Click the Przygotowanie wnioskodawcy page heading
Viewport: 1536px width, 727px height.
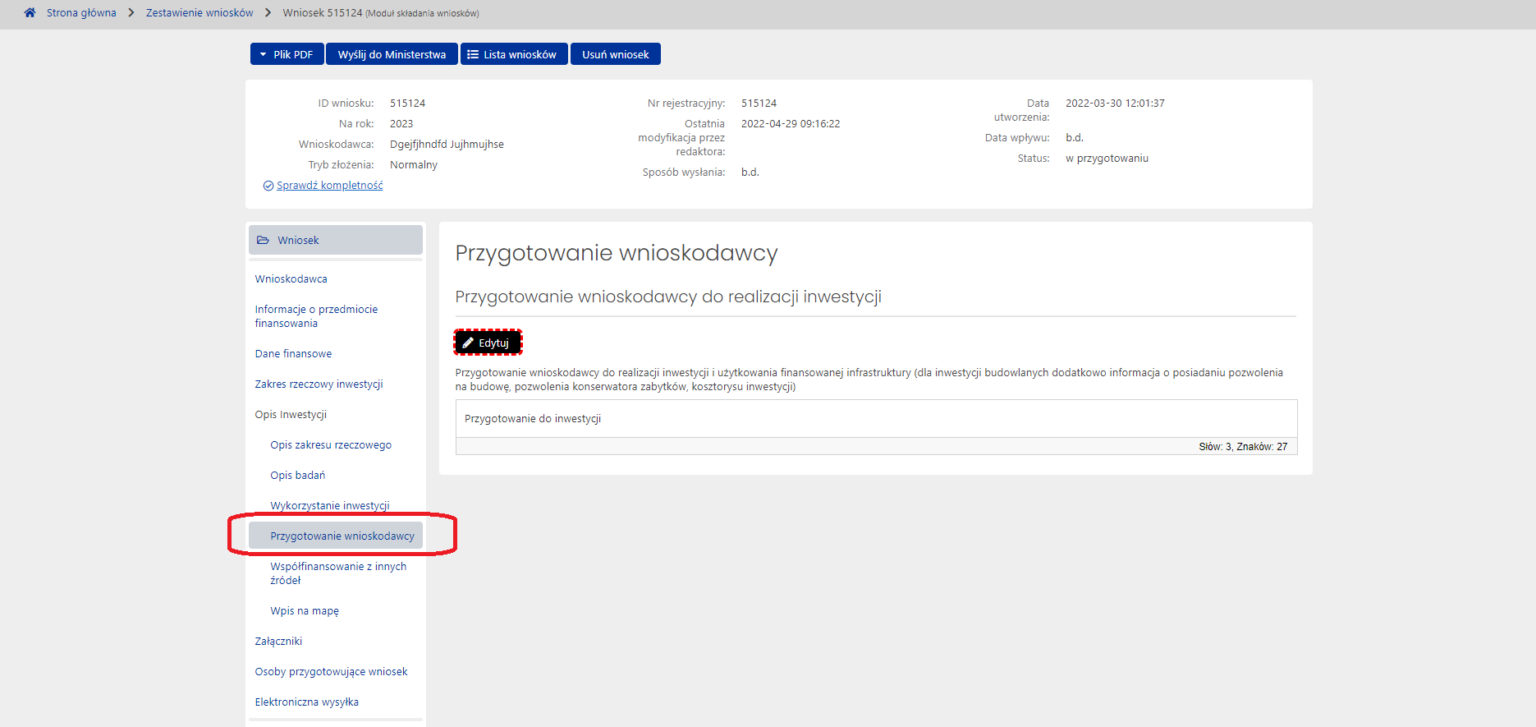[x=616, y=253]
